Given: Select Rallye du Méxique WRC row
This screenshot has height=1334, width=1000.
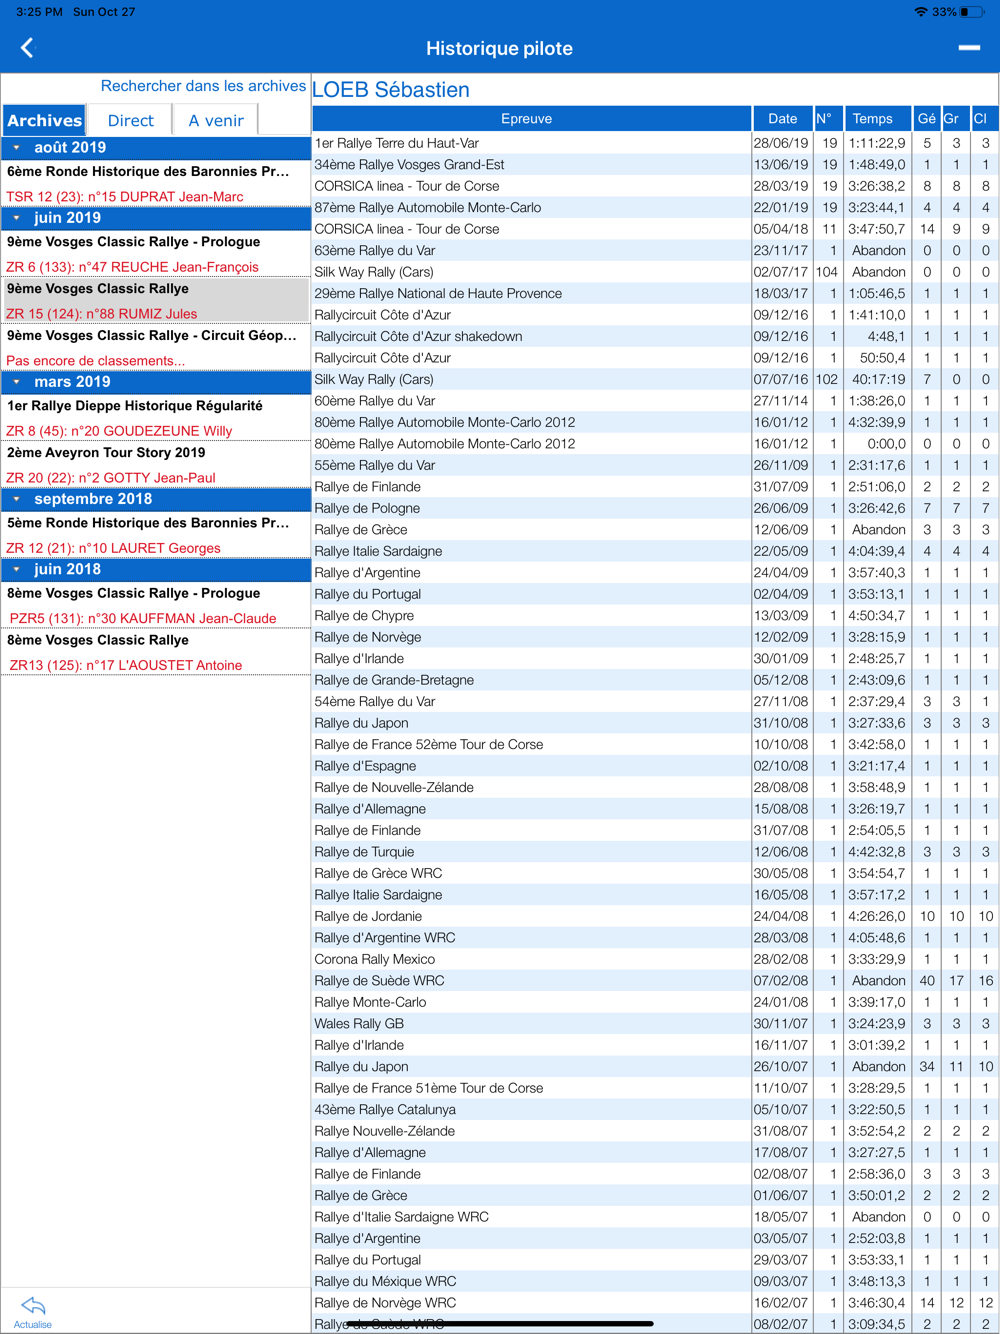Looking at the screenshot, I should click(x=655, y=1282).
